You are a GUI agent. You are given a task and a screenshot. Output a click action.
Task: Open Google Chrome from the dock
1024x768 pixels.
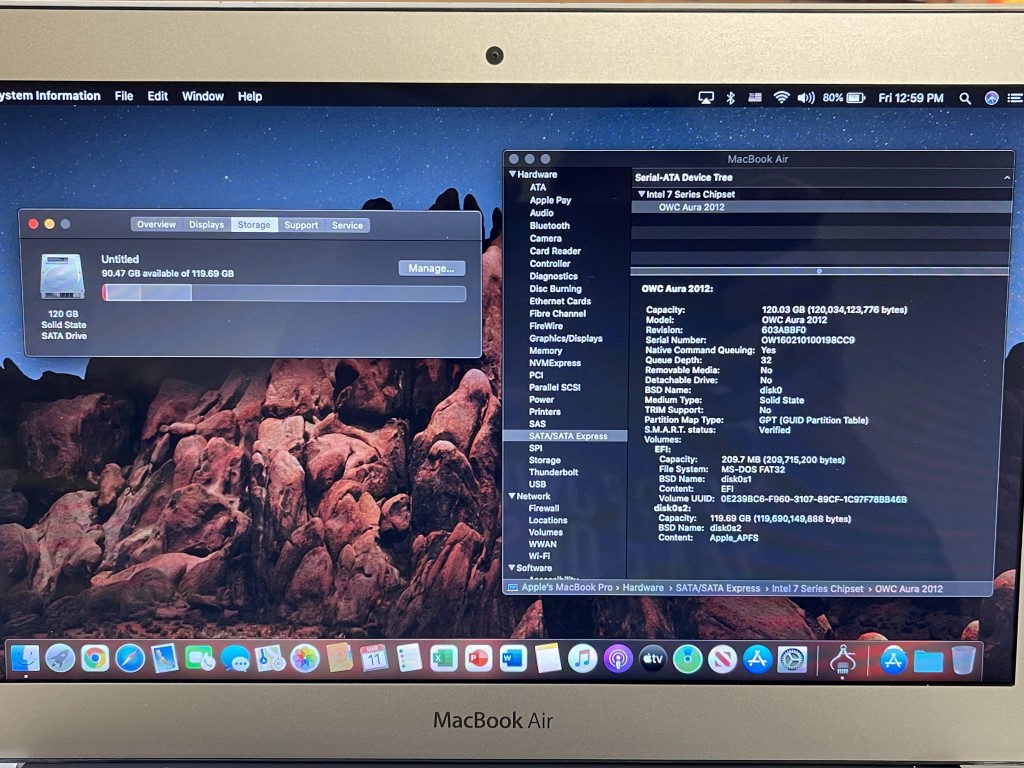[95, 658]
